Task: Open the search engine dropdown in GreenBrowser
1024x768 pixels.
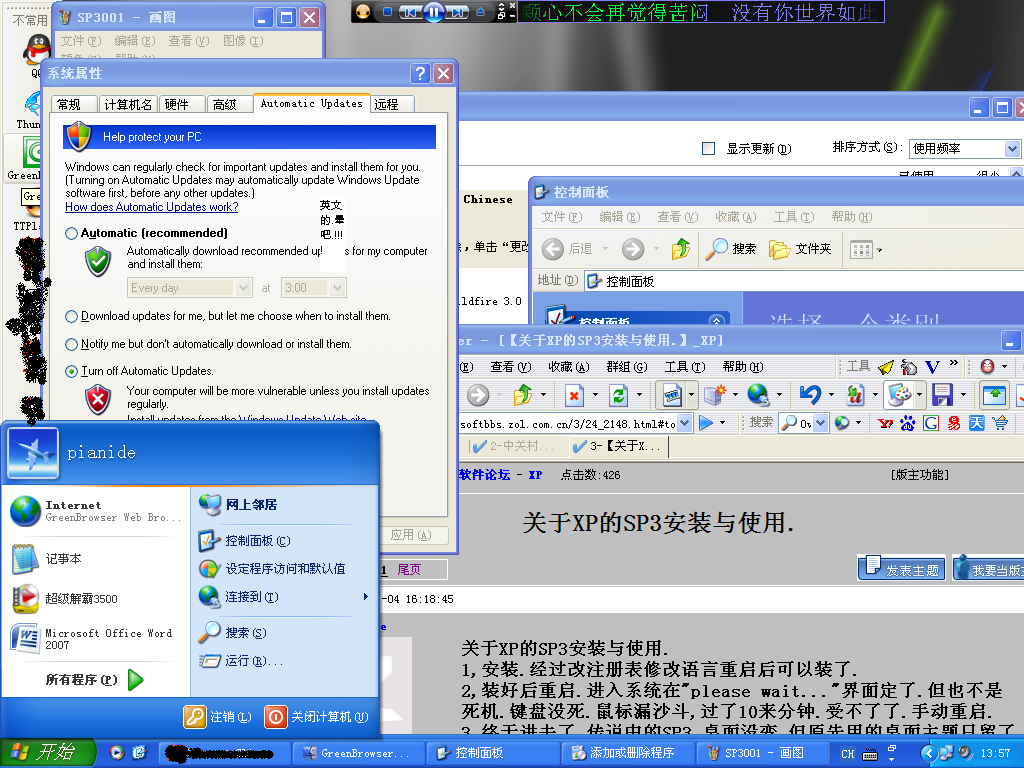Action: [821, 423]
